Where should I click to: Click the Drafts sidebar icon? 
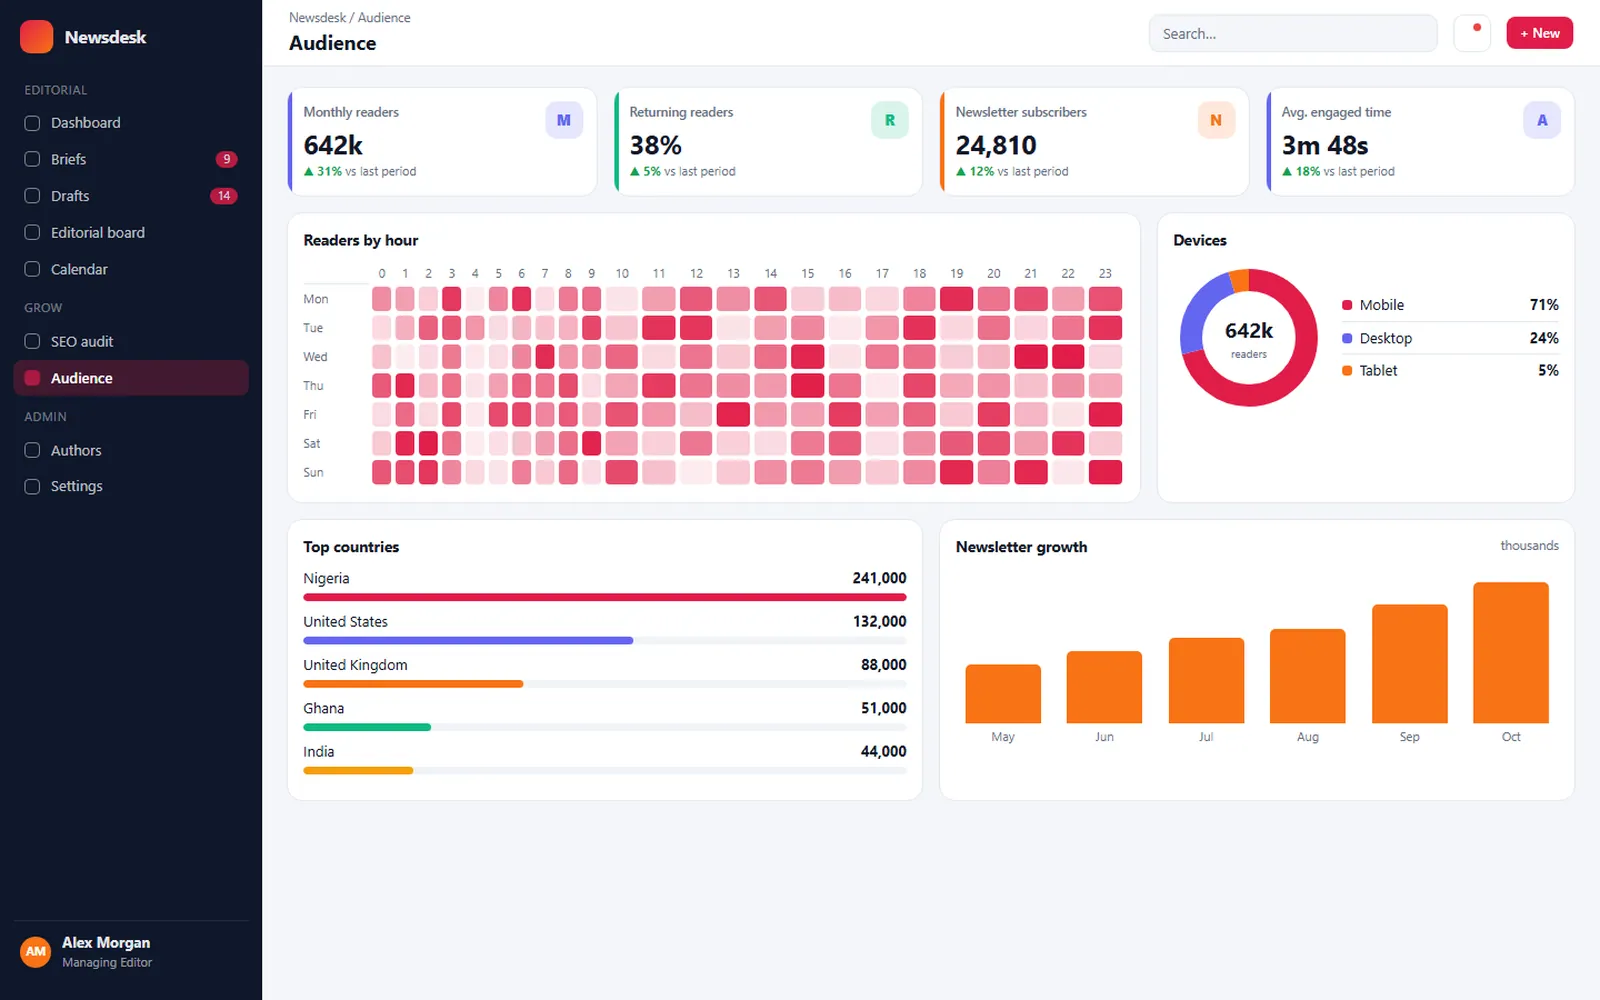point(32,196)
